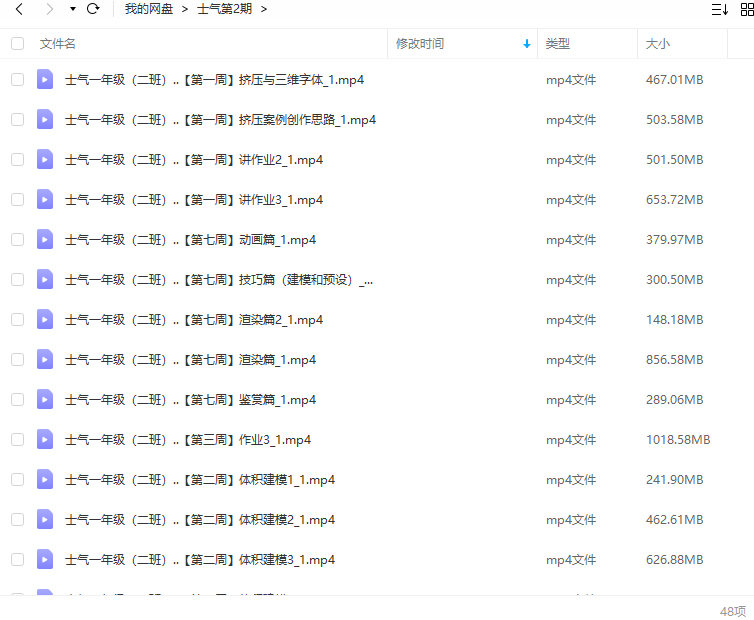
Task: Click the forward navigation arrow
Action: 49,9
